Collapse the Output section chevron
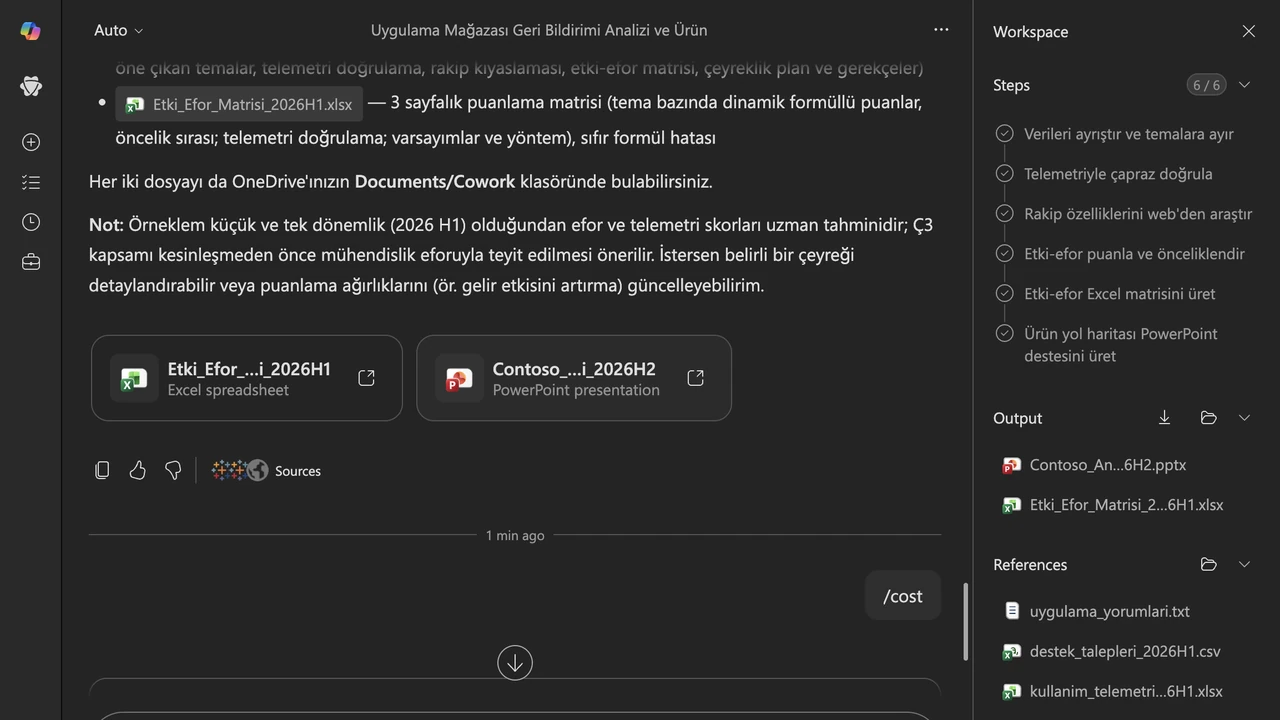 pyautogui.click(x=1244, y=418)
